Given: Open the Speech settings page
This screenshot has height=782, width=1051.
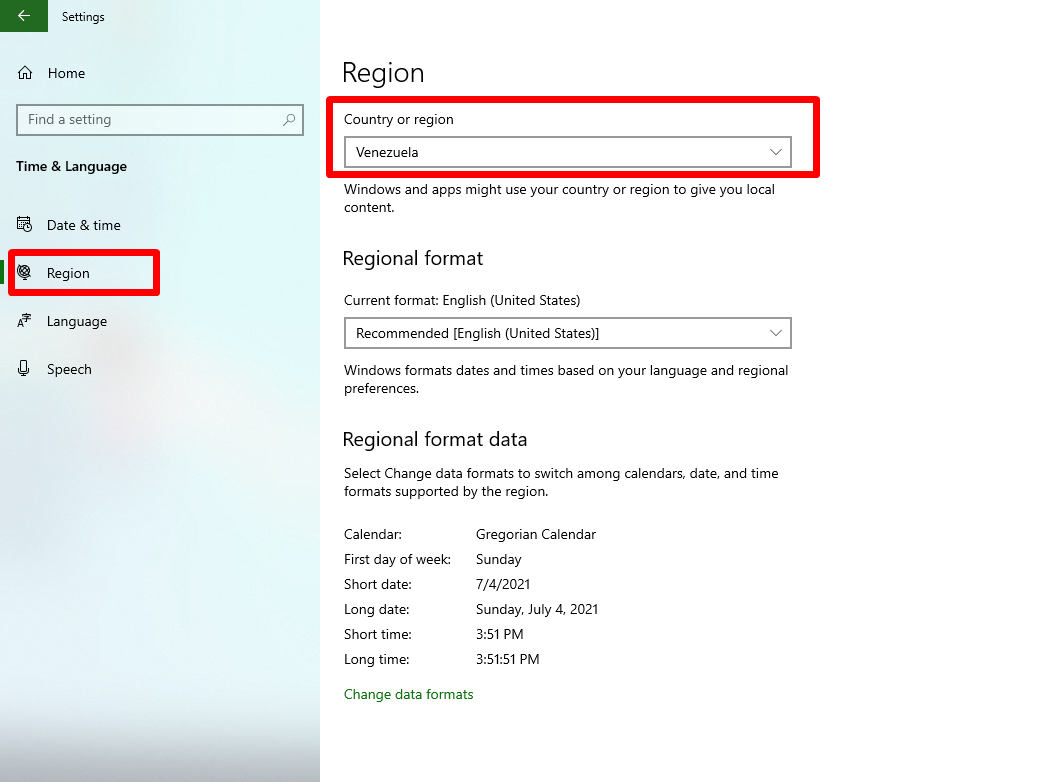Looking at the screenshot, I should [x=69, y=369].
